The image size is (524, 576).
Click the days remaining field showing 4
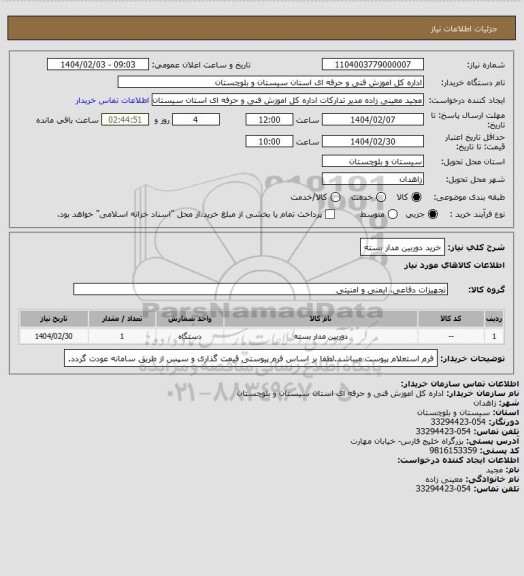(196, 120)
